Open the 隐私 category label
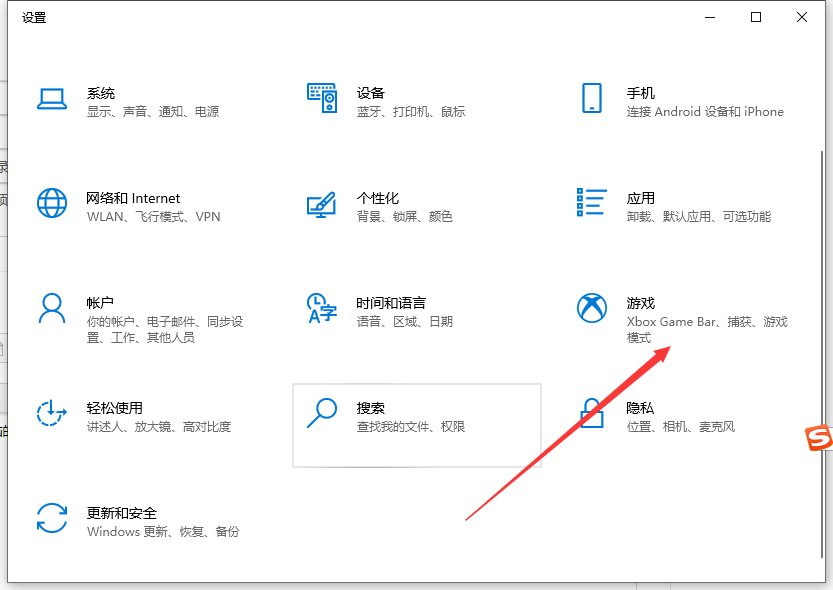 [641, 408]
